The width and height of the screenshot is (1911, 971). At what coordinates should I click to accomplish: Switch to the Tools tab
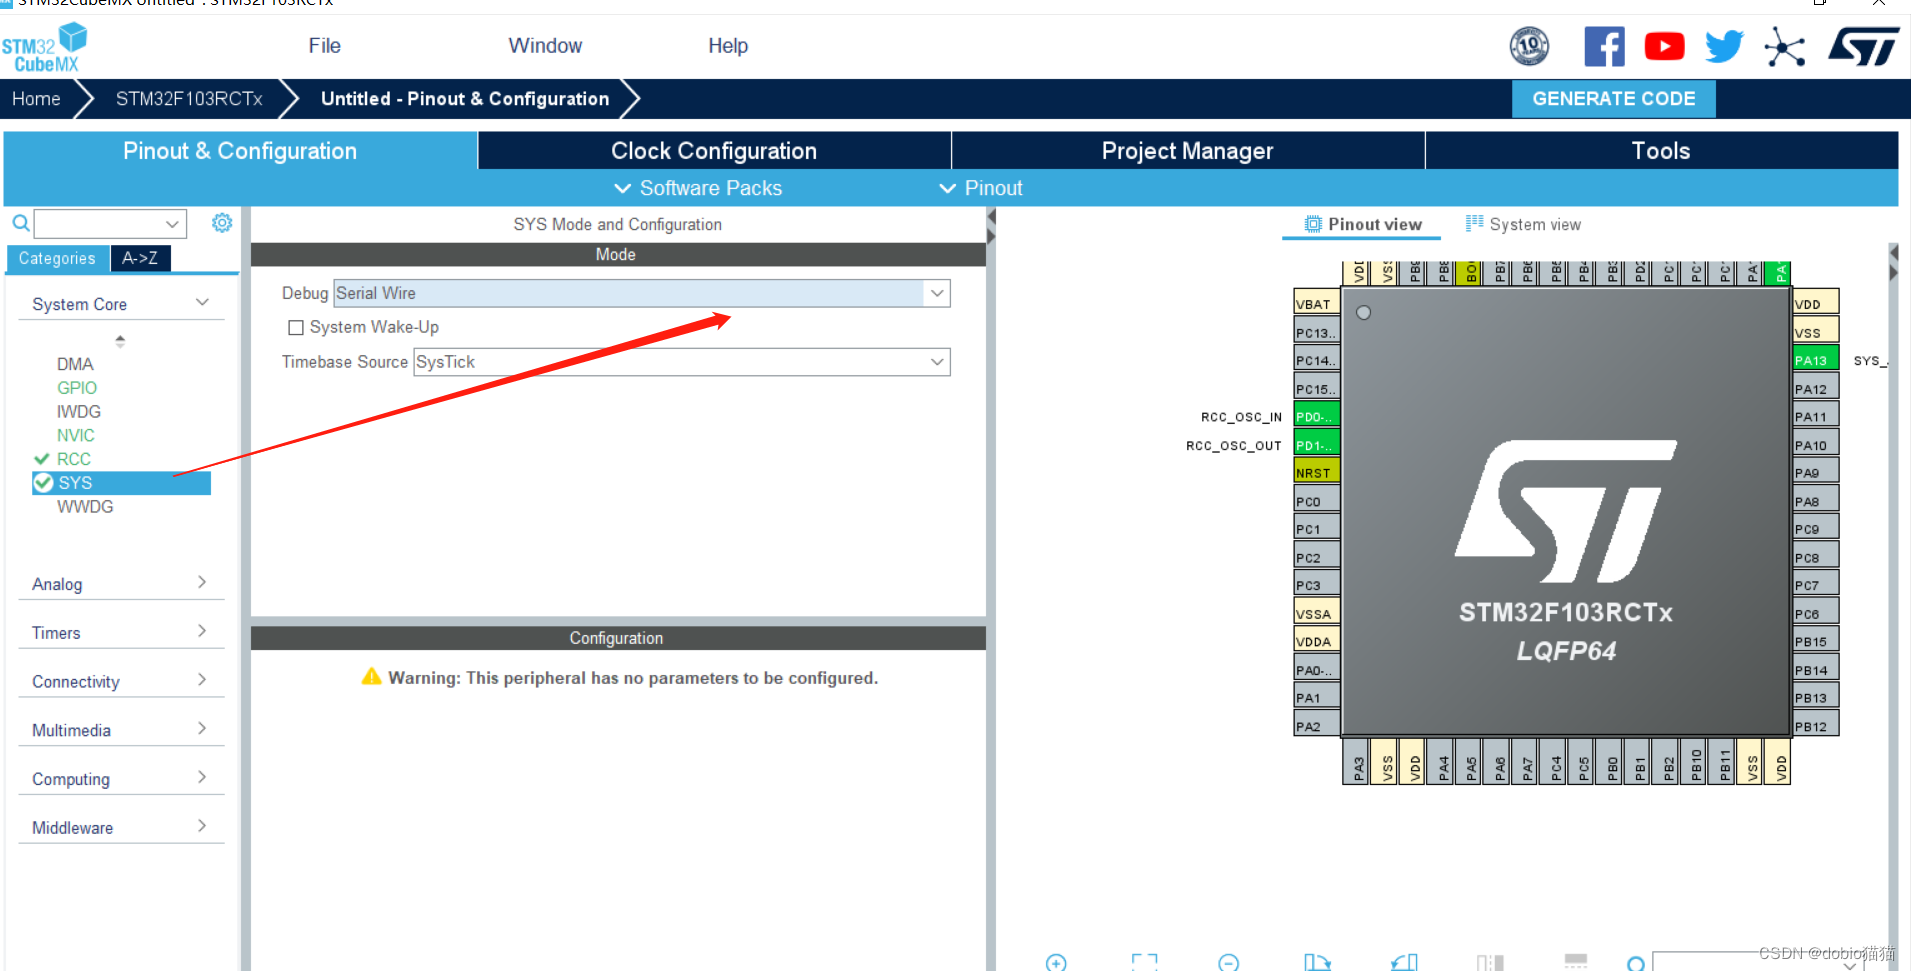point(1661,151)
